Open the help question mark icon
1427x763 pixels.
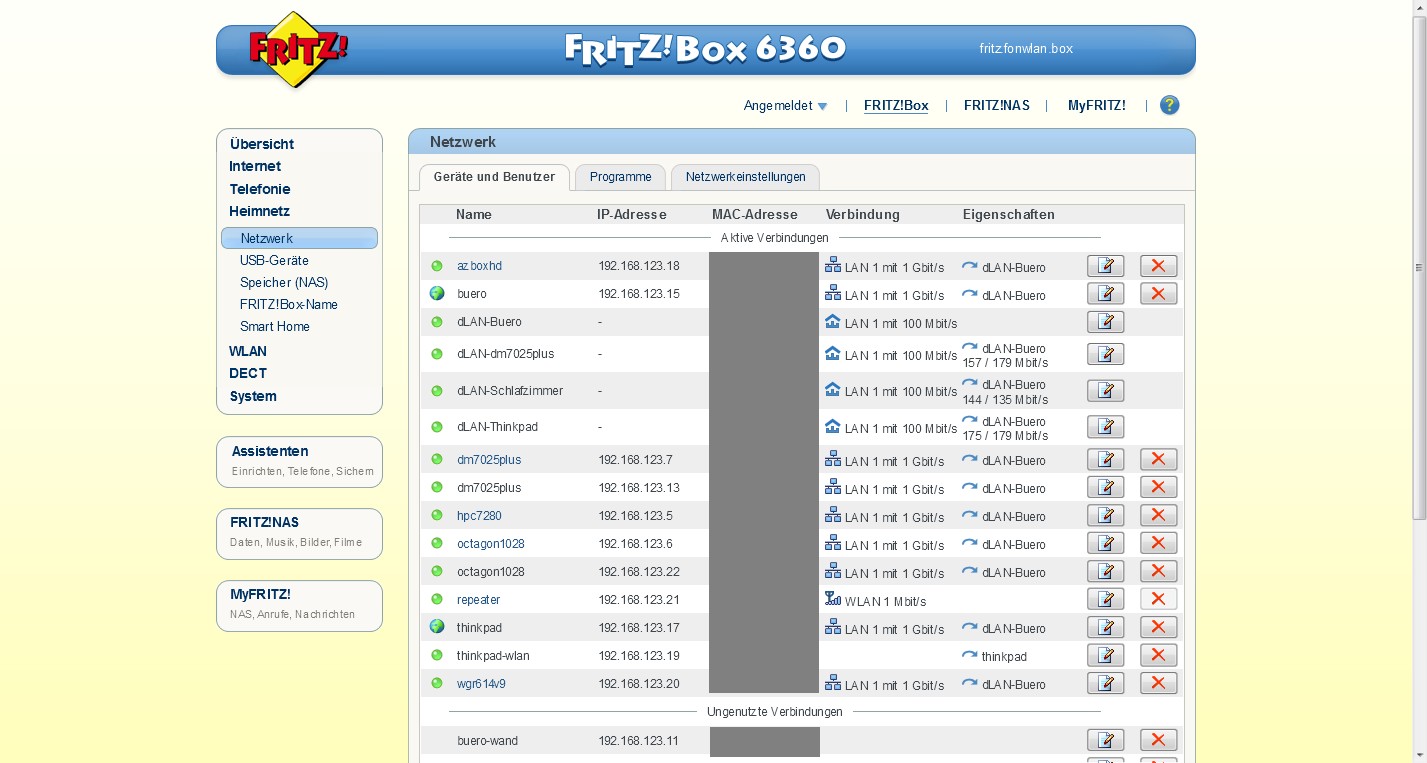point(1169,105)
